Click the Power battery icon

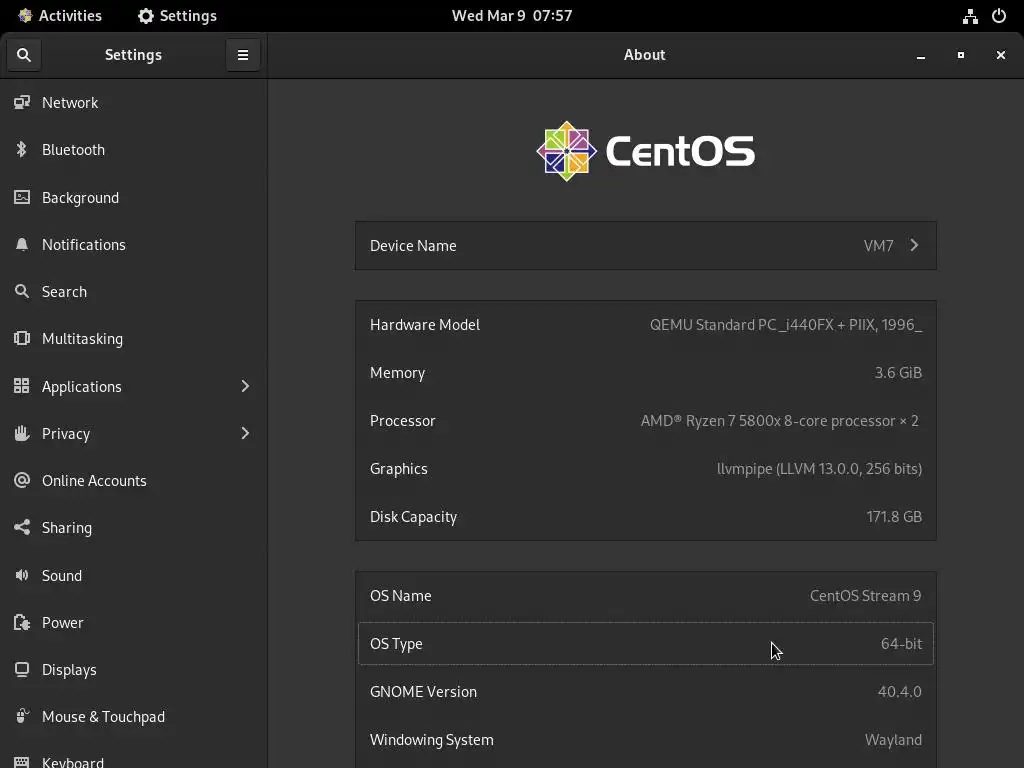click(22, 622)
